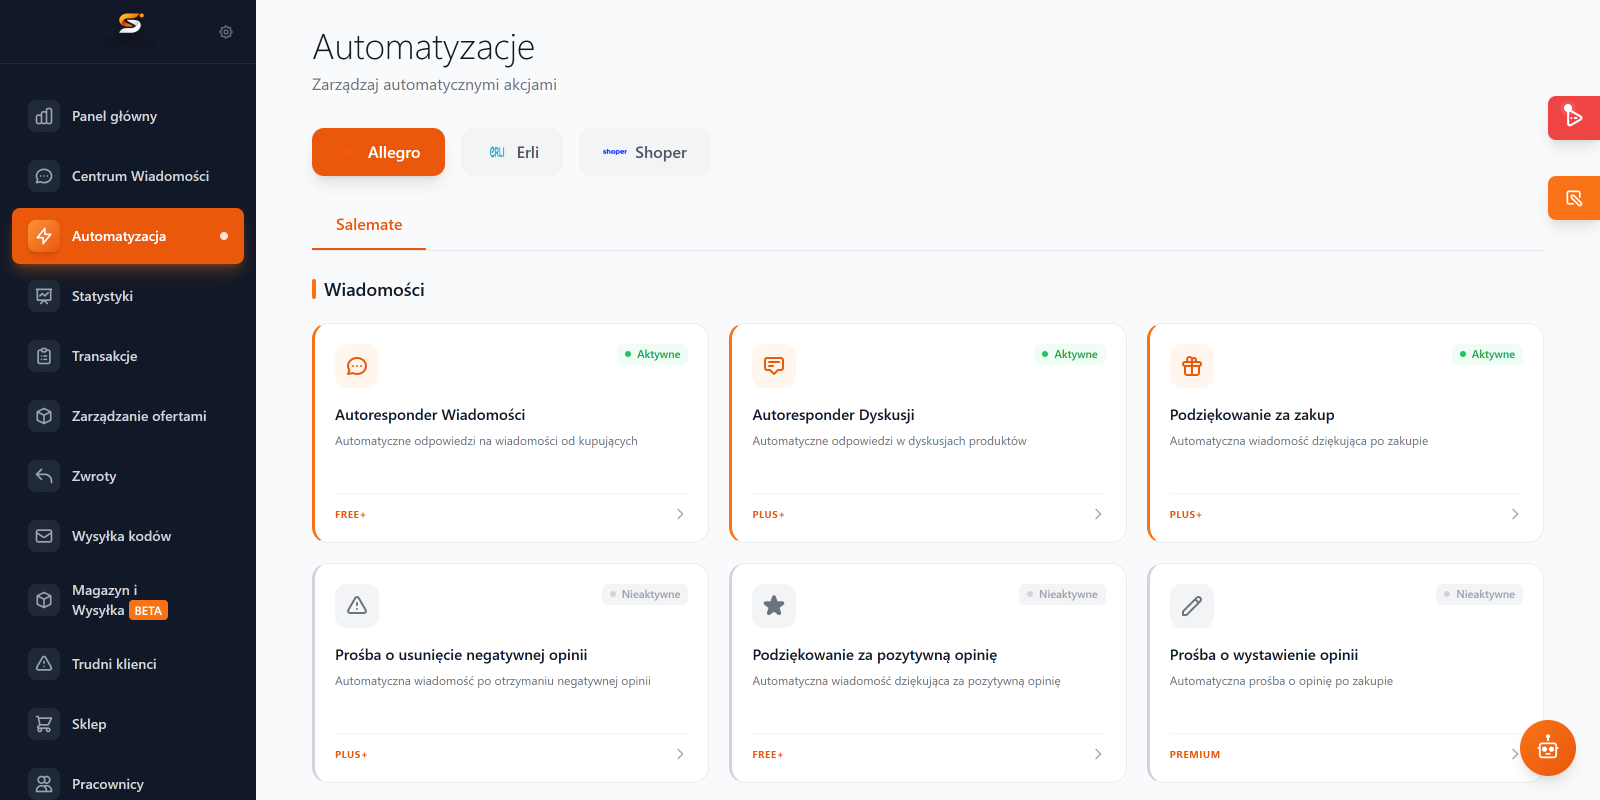Toggle Nieaktywne status on Prośba o usunięcie negatywnej opinii
Image resolution: width=1600 pixels, height=800 pixels.
pyautogui.click(x=645, y=594)
